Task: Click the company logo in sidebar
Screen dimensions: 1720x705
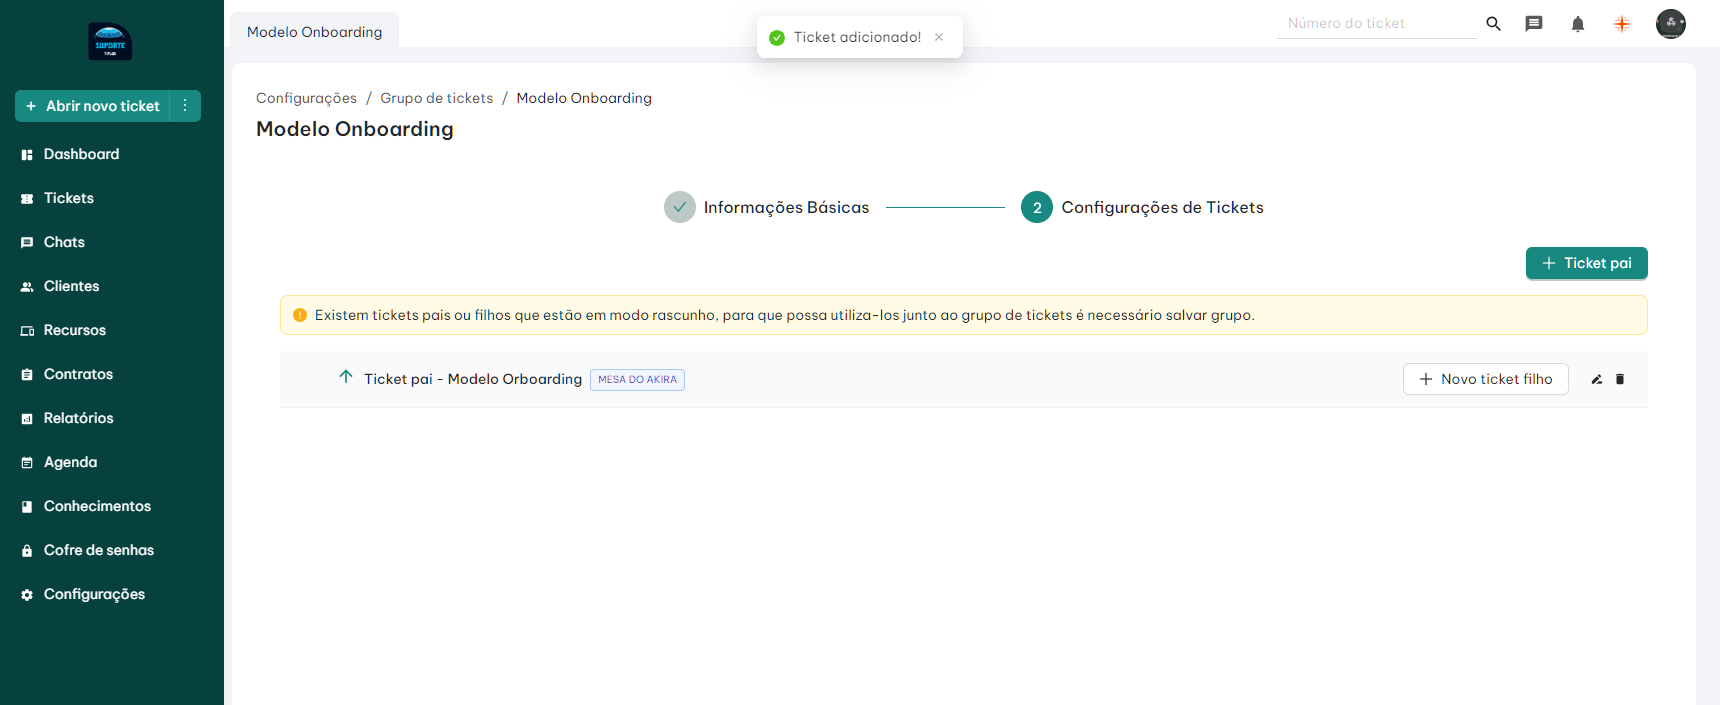Action: (x=110, y=42)
